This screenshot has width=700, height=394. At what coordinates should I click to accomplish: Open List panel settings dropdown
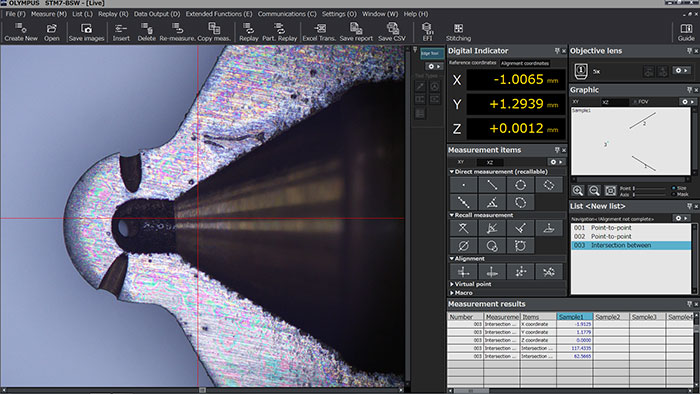coord(681,218)
